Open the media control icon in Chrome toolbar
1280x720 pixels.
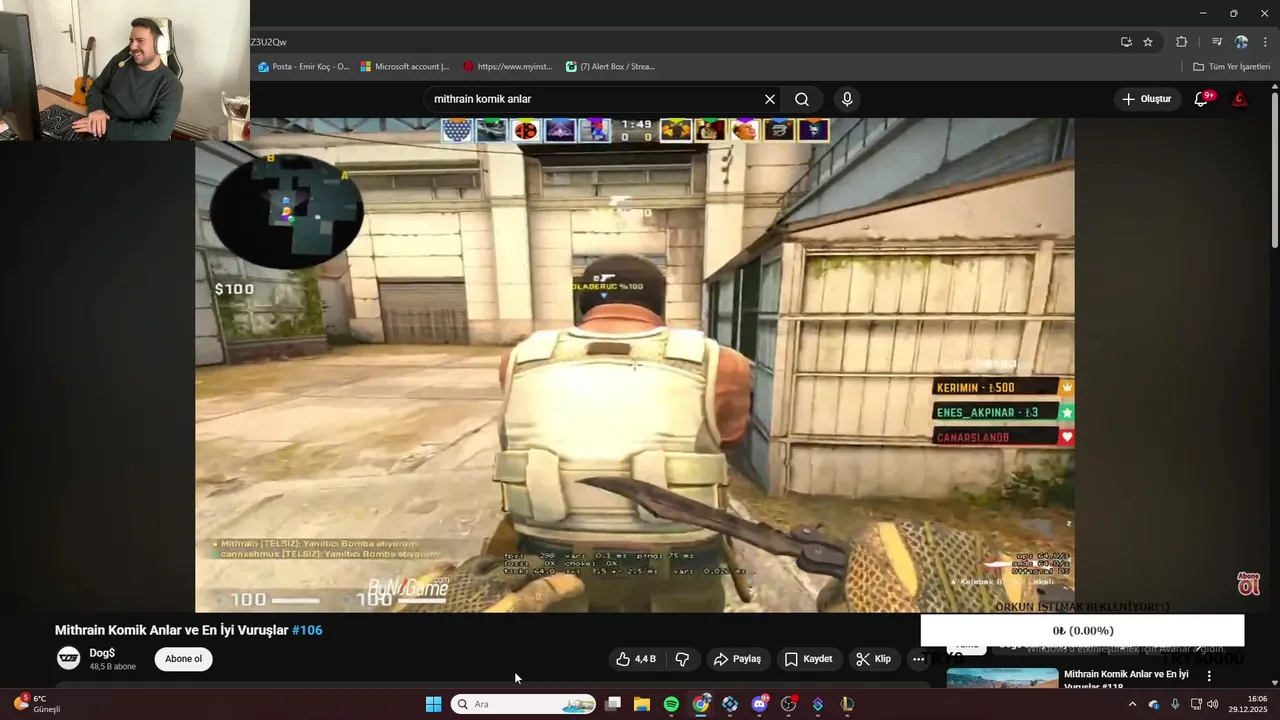1217,42
